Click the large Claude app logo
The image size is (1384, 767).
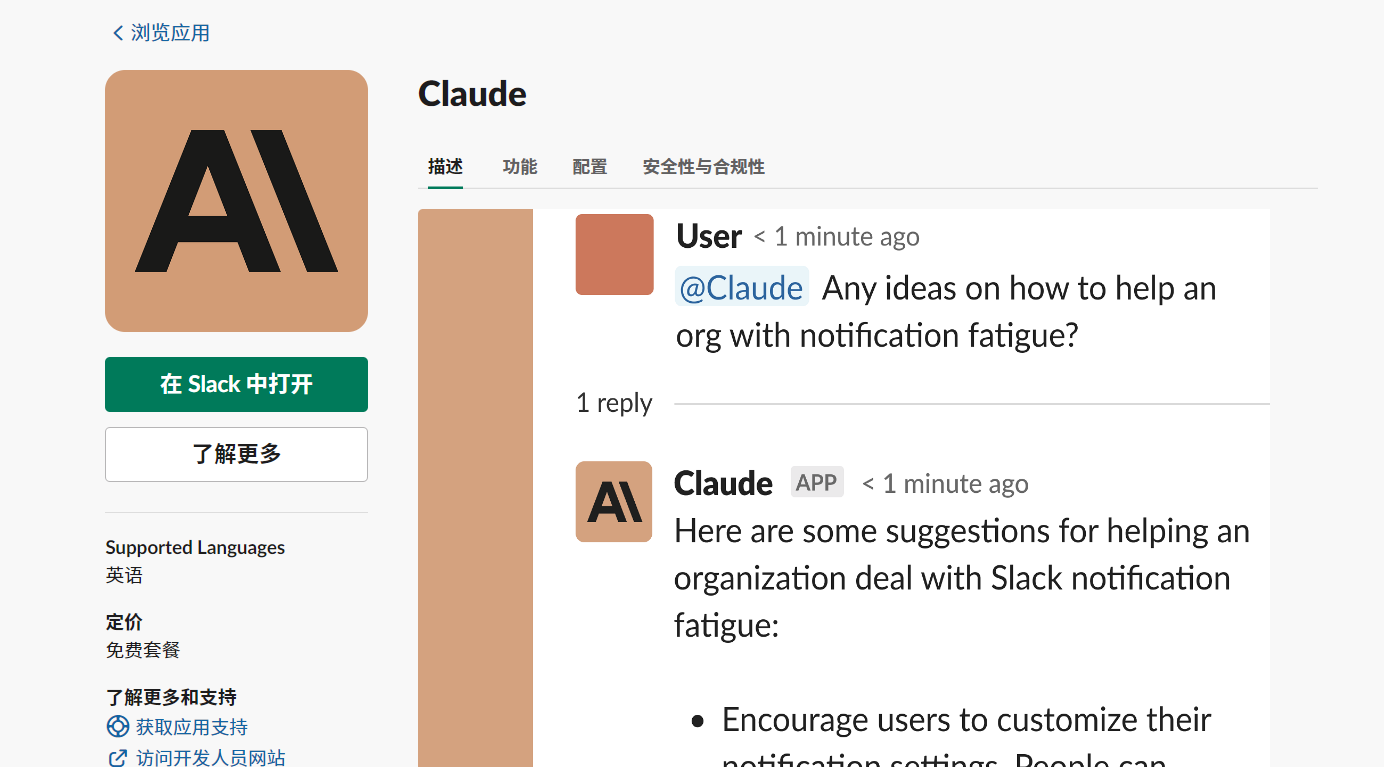[236, 201]
